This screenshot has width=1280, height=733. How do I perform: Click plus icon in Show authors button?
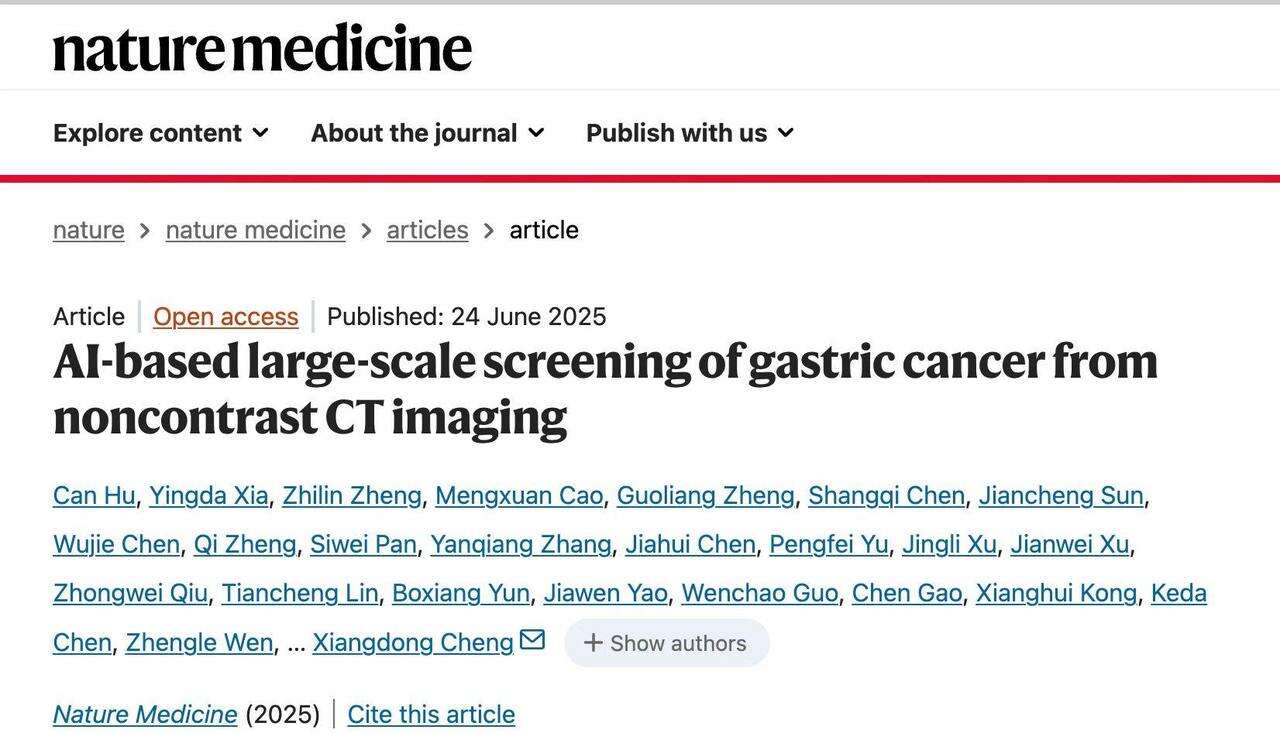[x=593, y=643]
